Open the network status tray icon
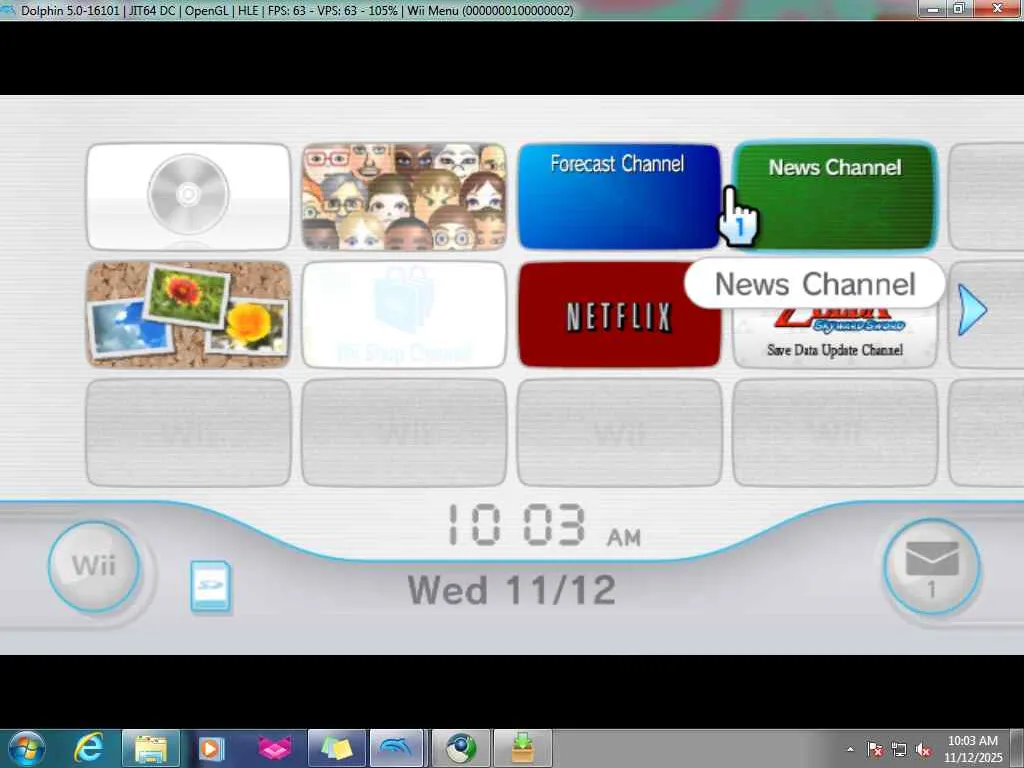The width and height of the screenshot is (1024, 768). coord(899,750)
